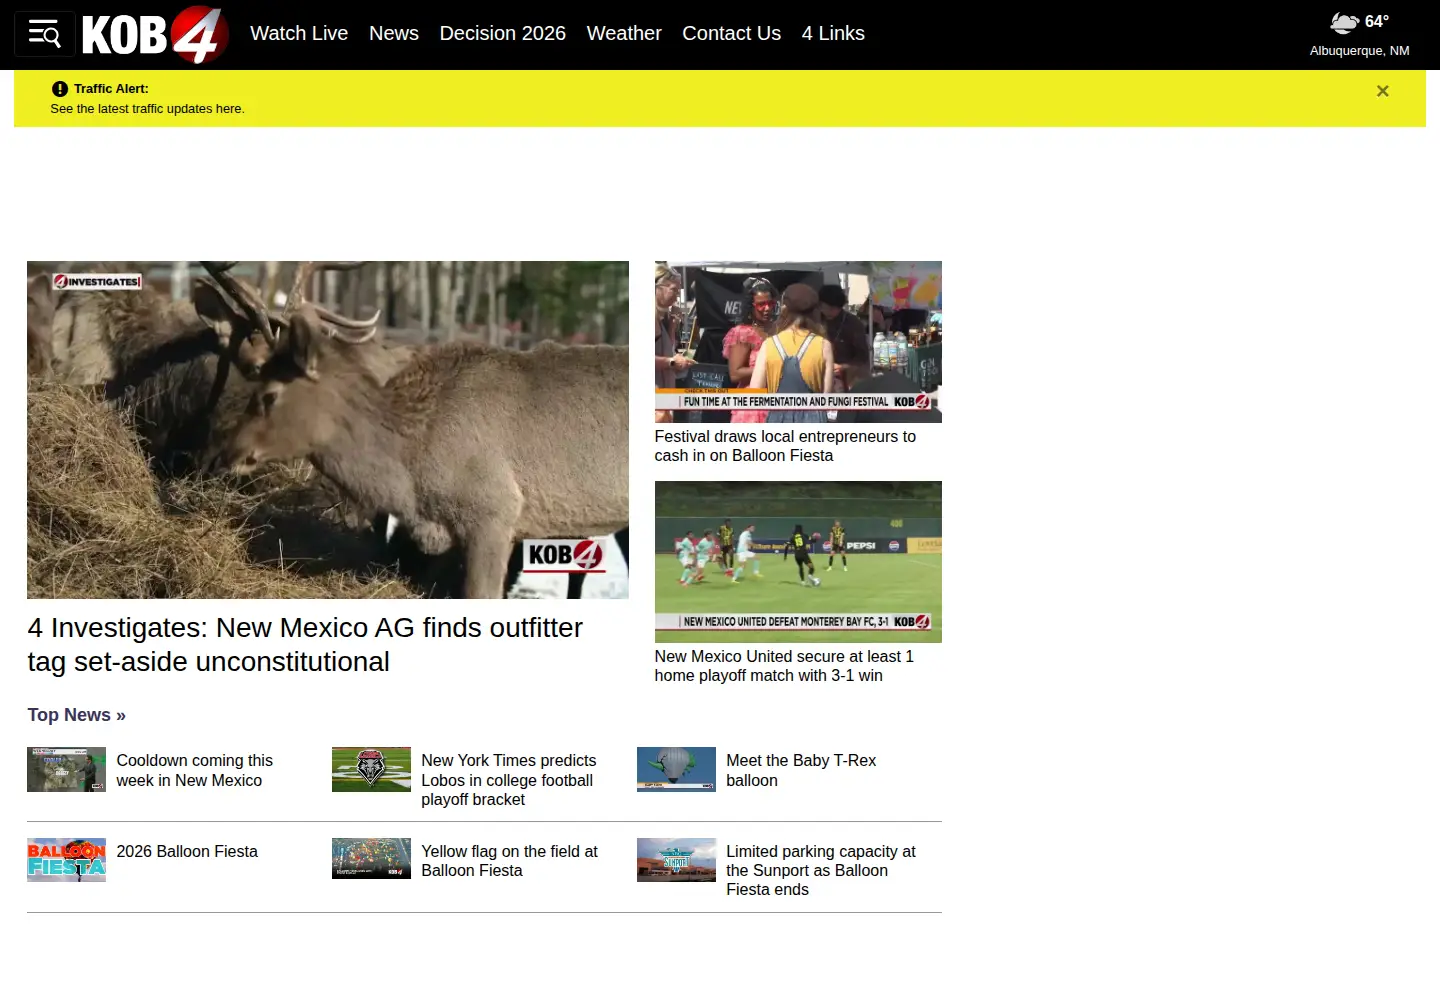Open Watch Live menu item
This screenshot has height=1000, width=1440.
(299, 33)
